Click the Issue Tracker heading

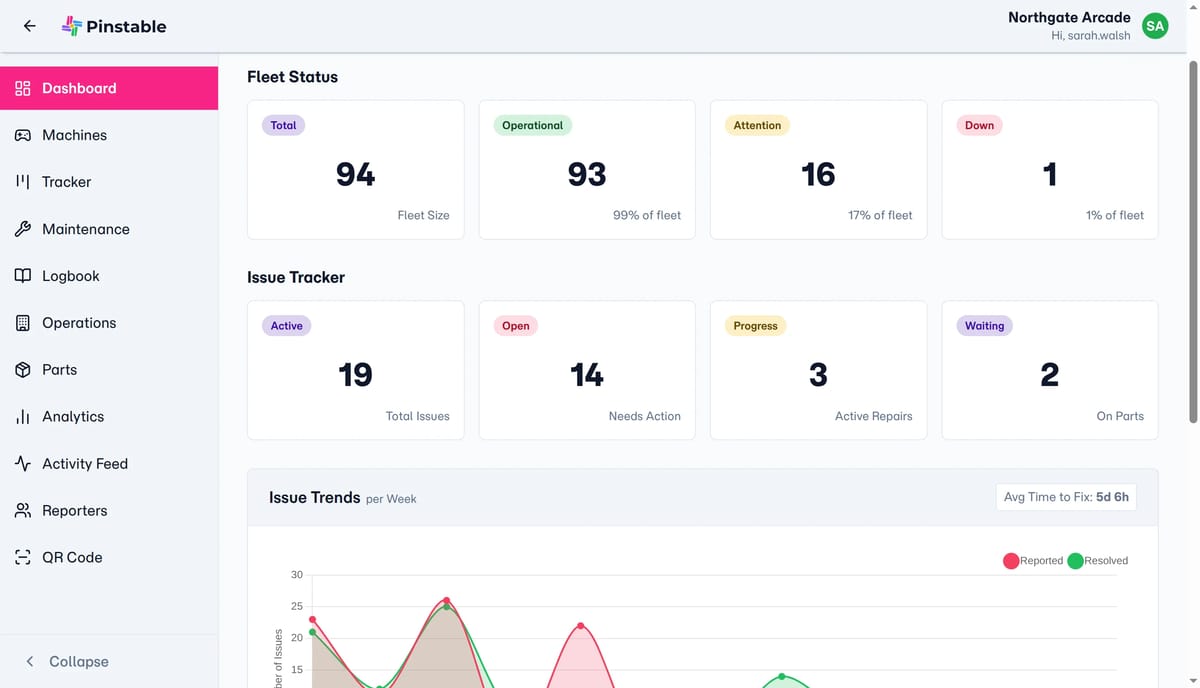coord(296,277)
